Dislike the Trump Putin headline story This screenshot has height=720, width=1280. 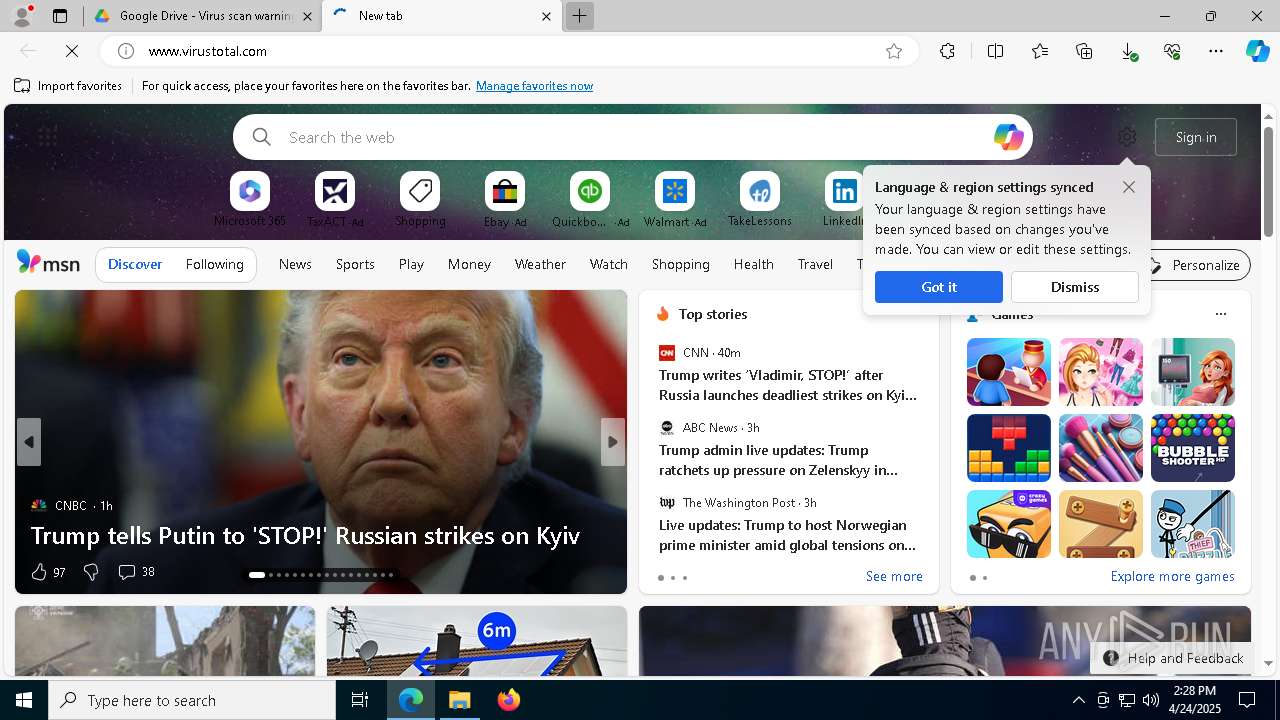click(x=91, y=572)
